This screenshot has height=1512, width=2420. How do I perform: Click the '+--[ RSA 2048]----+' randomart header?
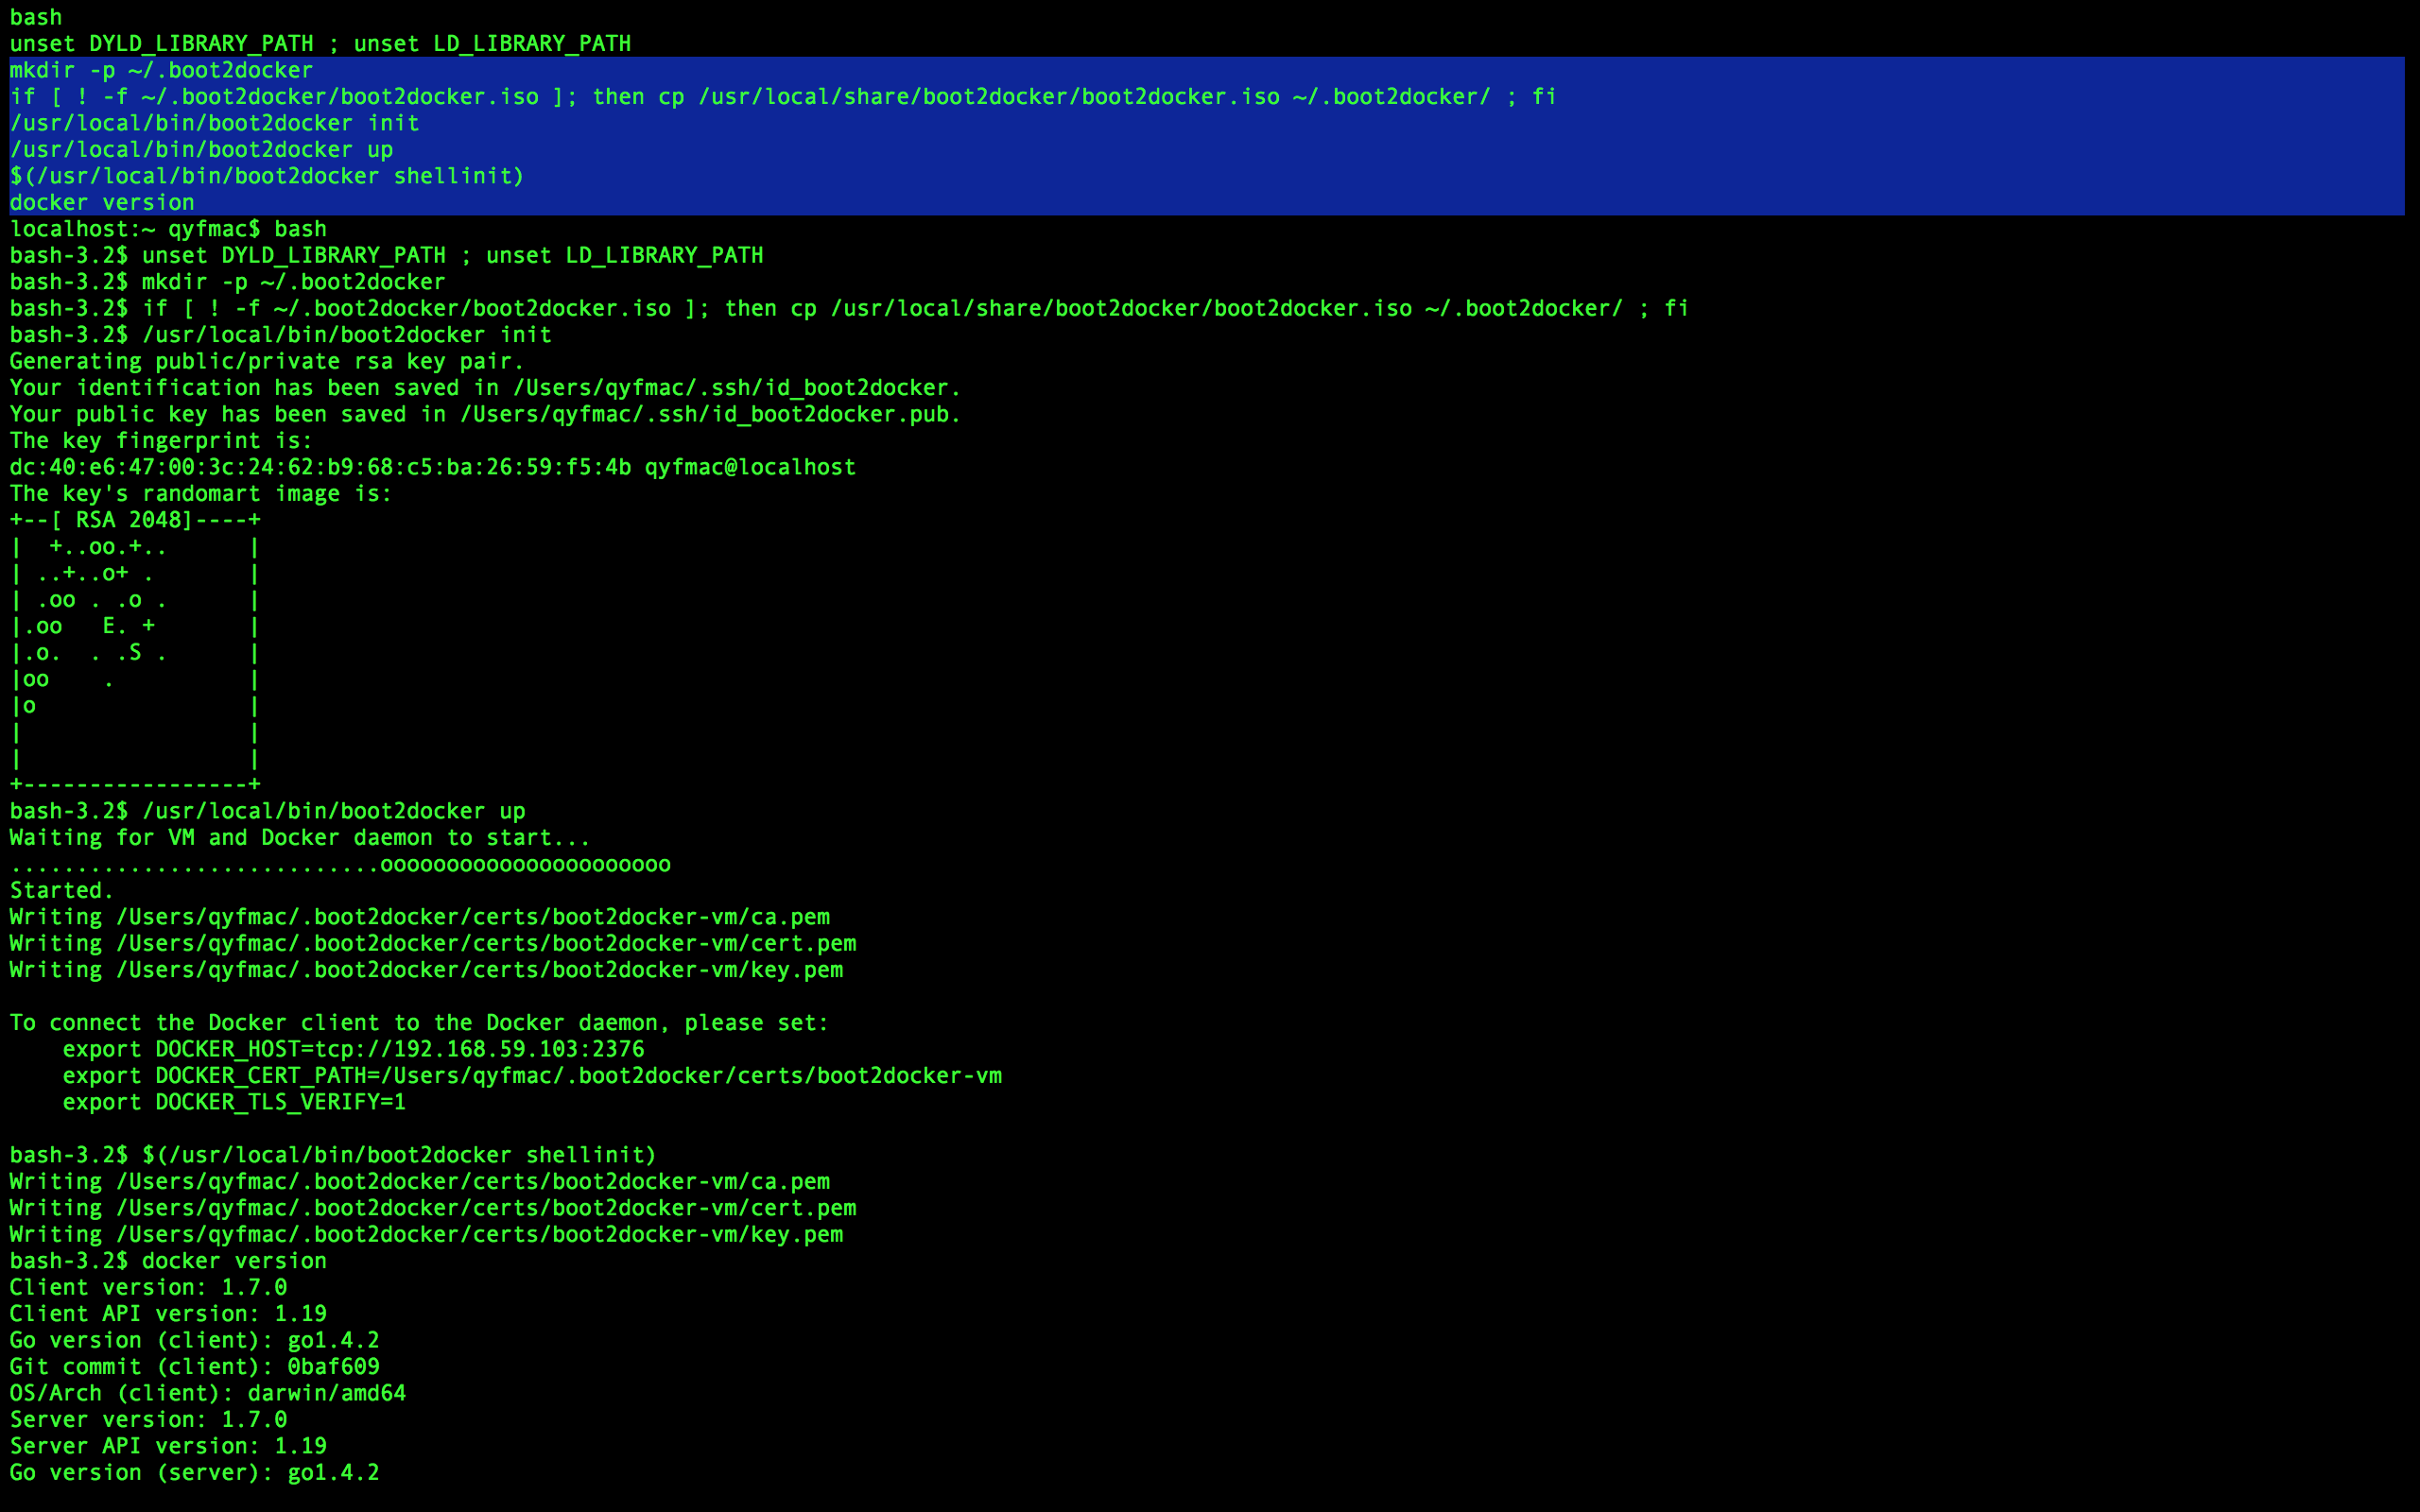click(x=135, y=520)
